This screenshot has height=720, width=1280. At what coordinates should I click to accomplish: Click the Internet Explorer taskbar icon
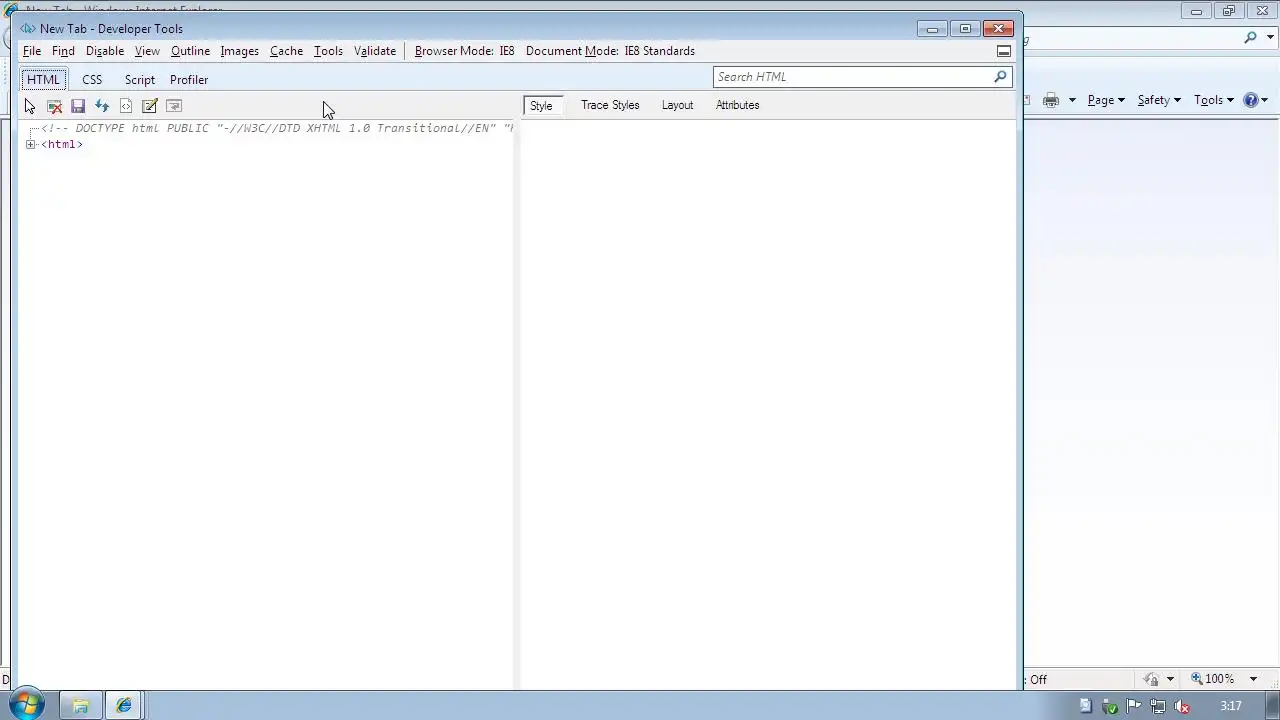tap(124, 706)
